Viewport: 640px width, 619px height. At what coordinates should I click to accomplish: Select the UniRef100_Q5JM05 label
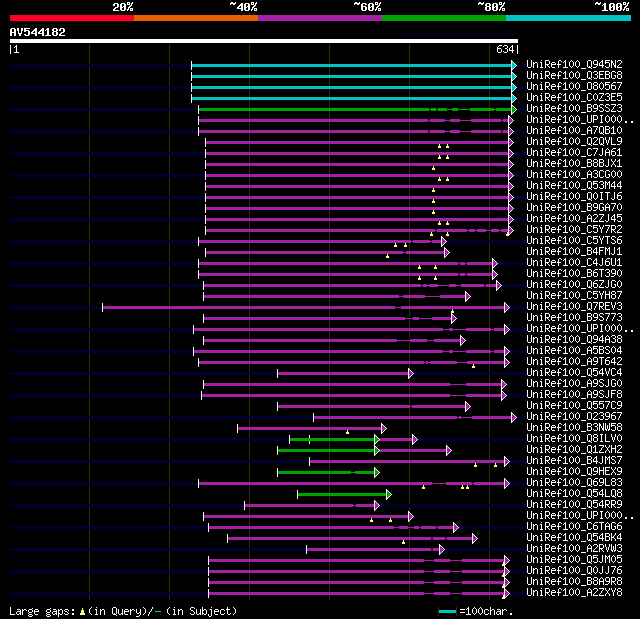pyautogui.click(x=574, y=560)
